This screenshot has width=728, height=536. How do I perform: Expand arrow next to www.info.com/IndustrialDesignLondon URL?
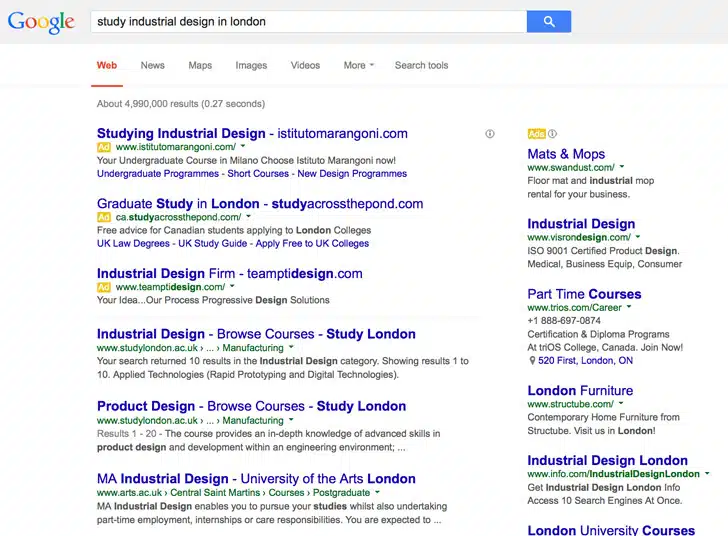[707, 473]
